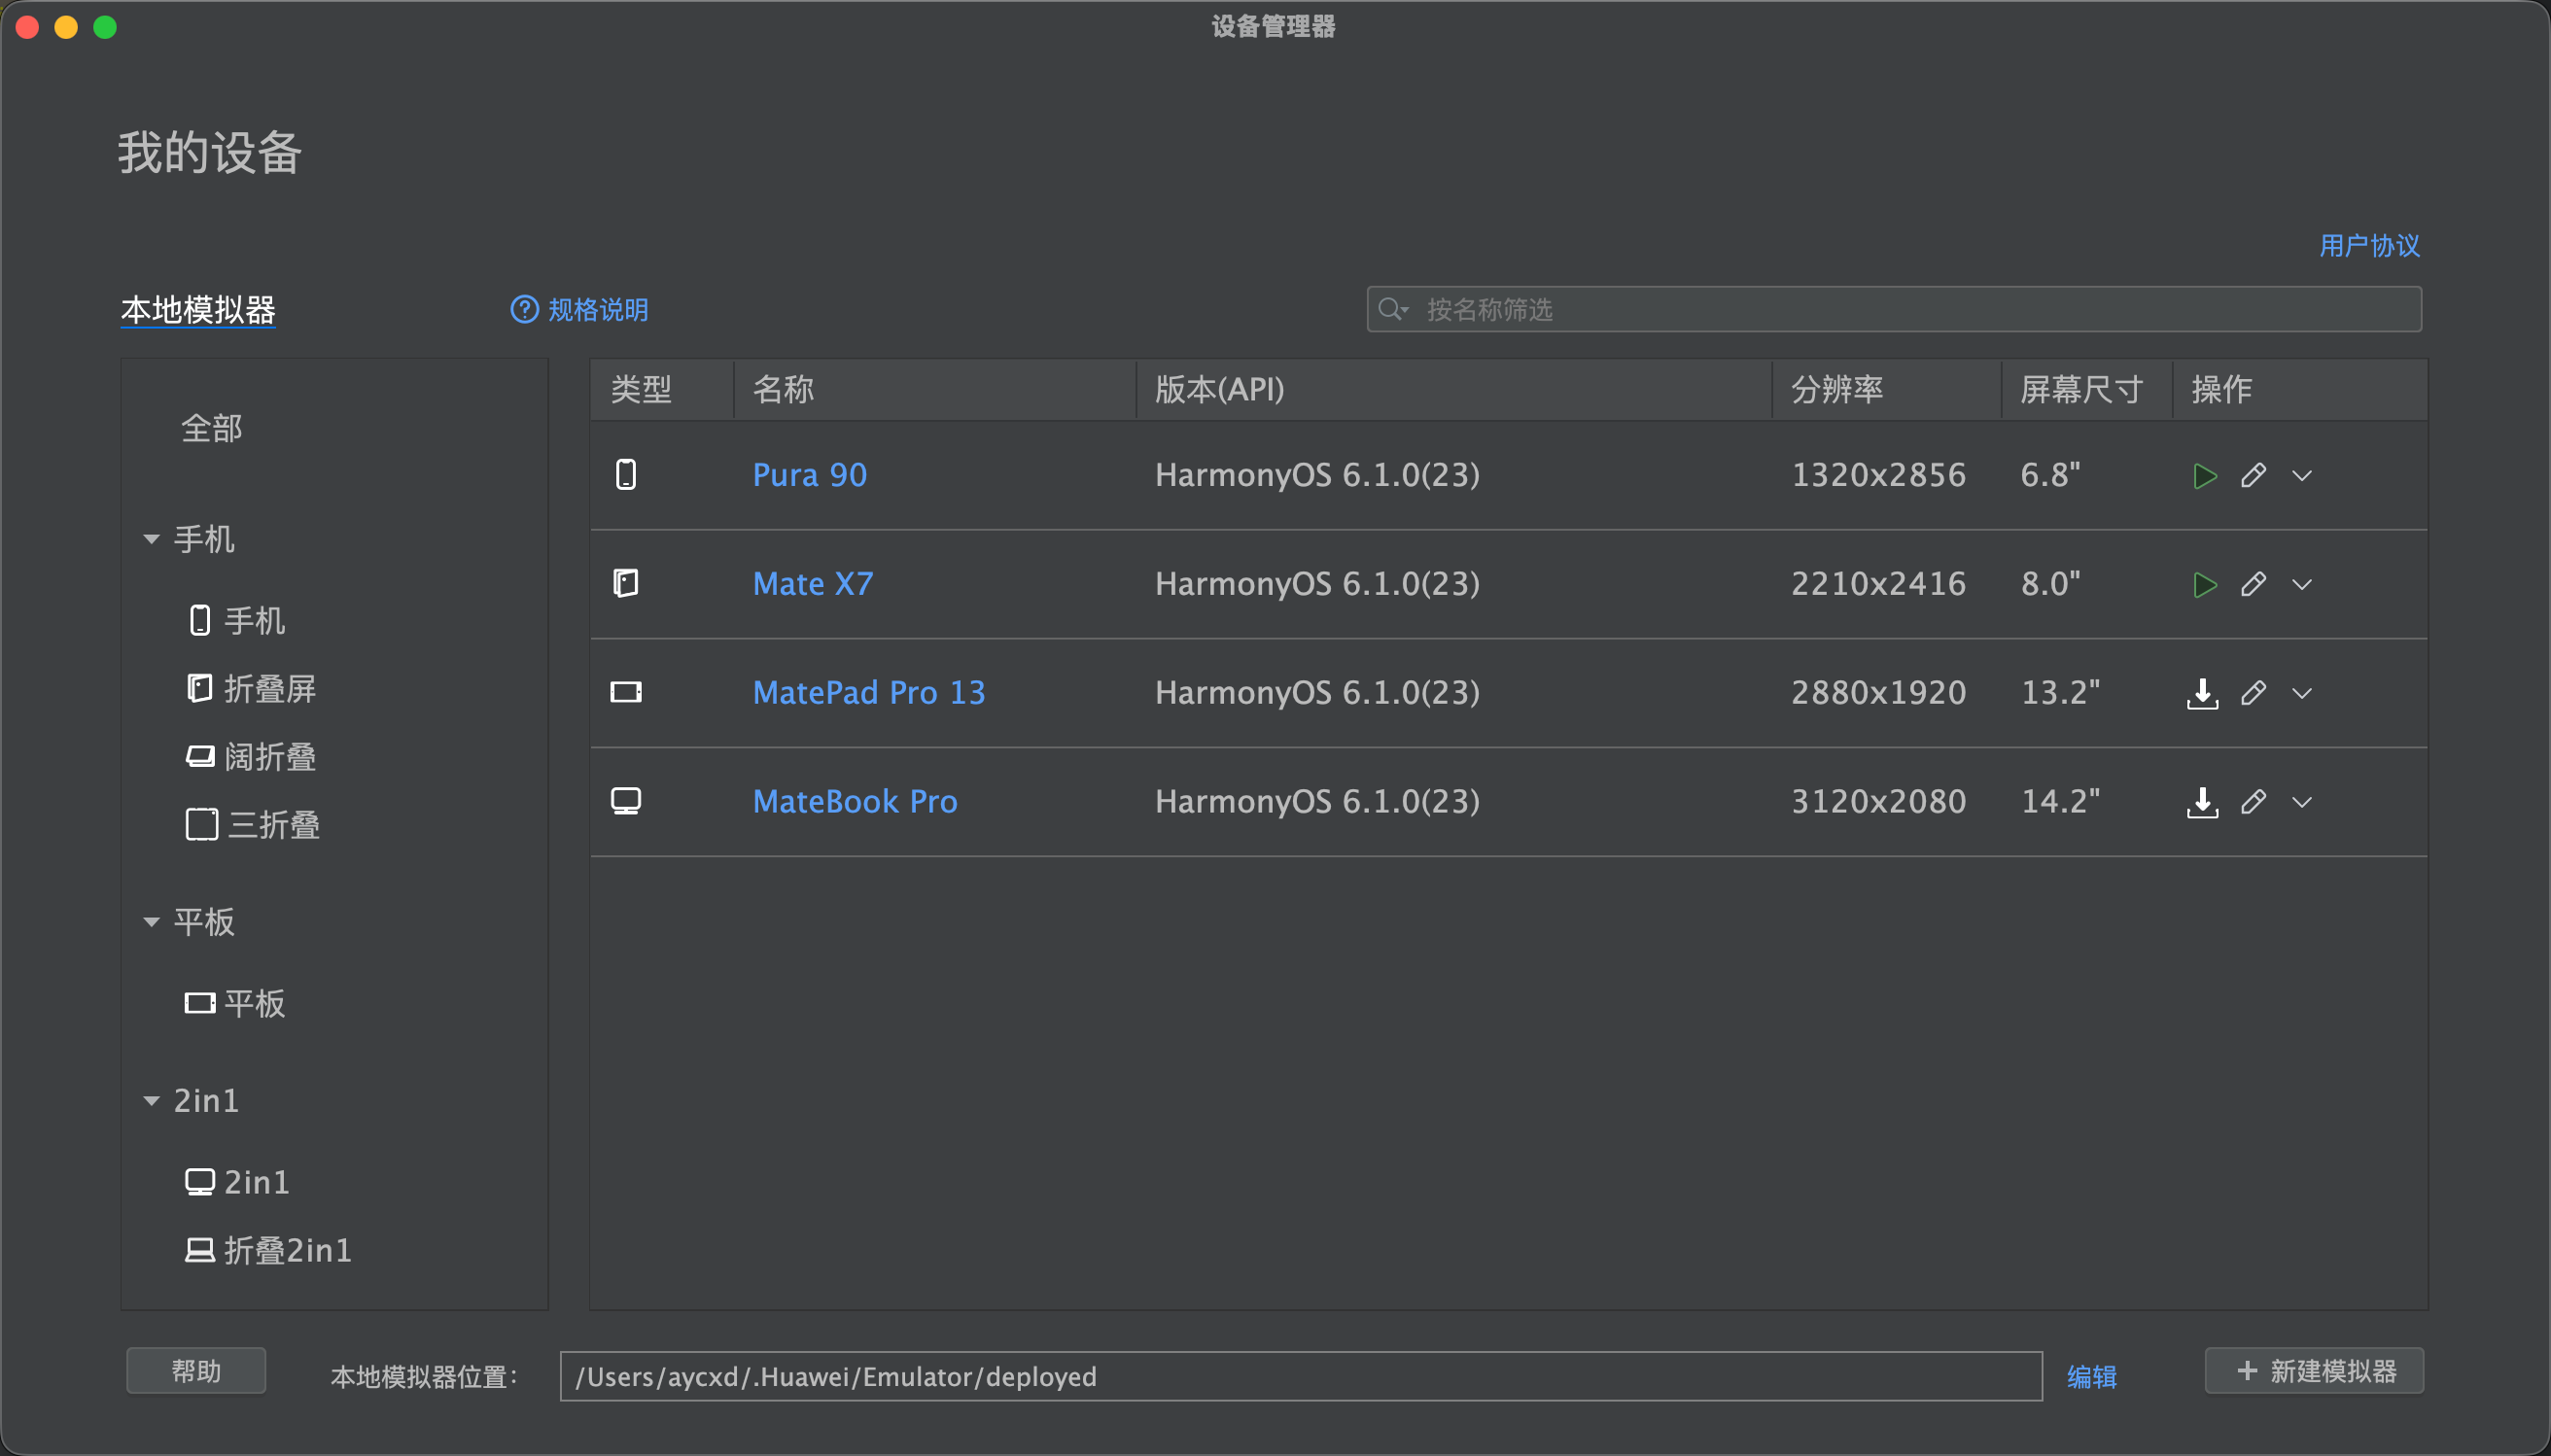Image resolution: width=2551 pixels, height=1456 pixels.
Task: Click the phone type icon for Pura 90
Action: point(626,475)
